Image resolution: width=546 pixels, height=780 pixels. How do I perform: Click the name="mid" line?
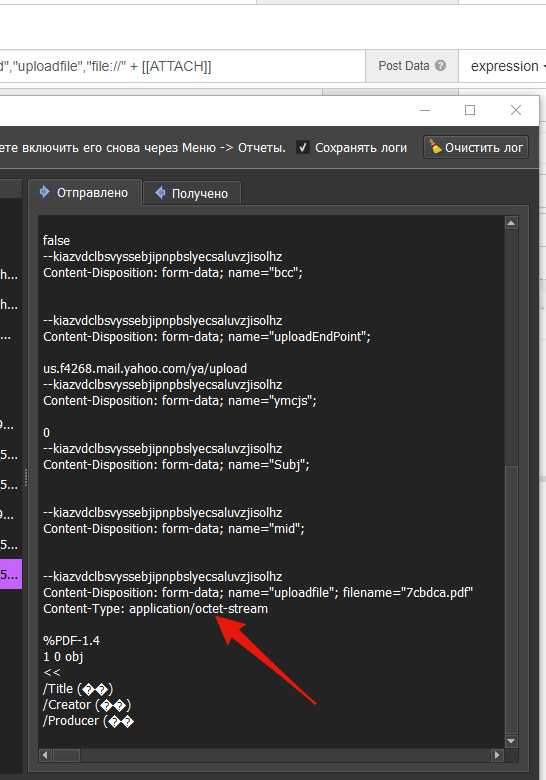click(x=174, y=529)
